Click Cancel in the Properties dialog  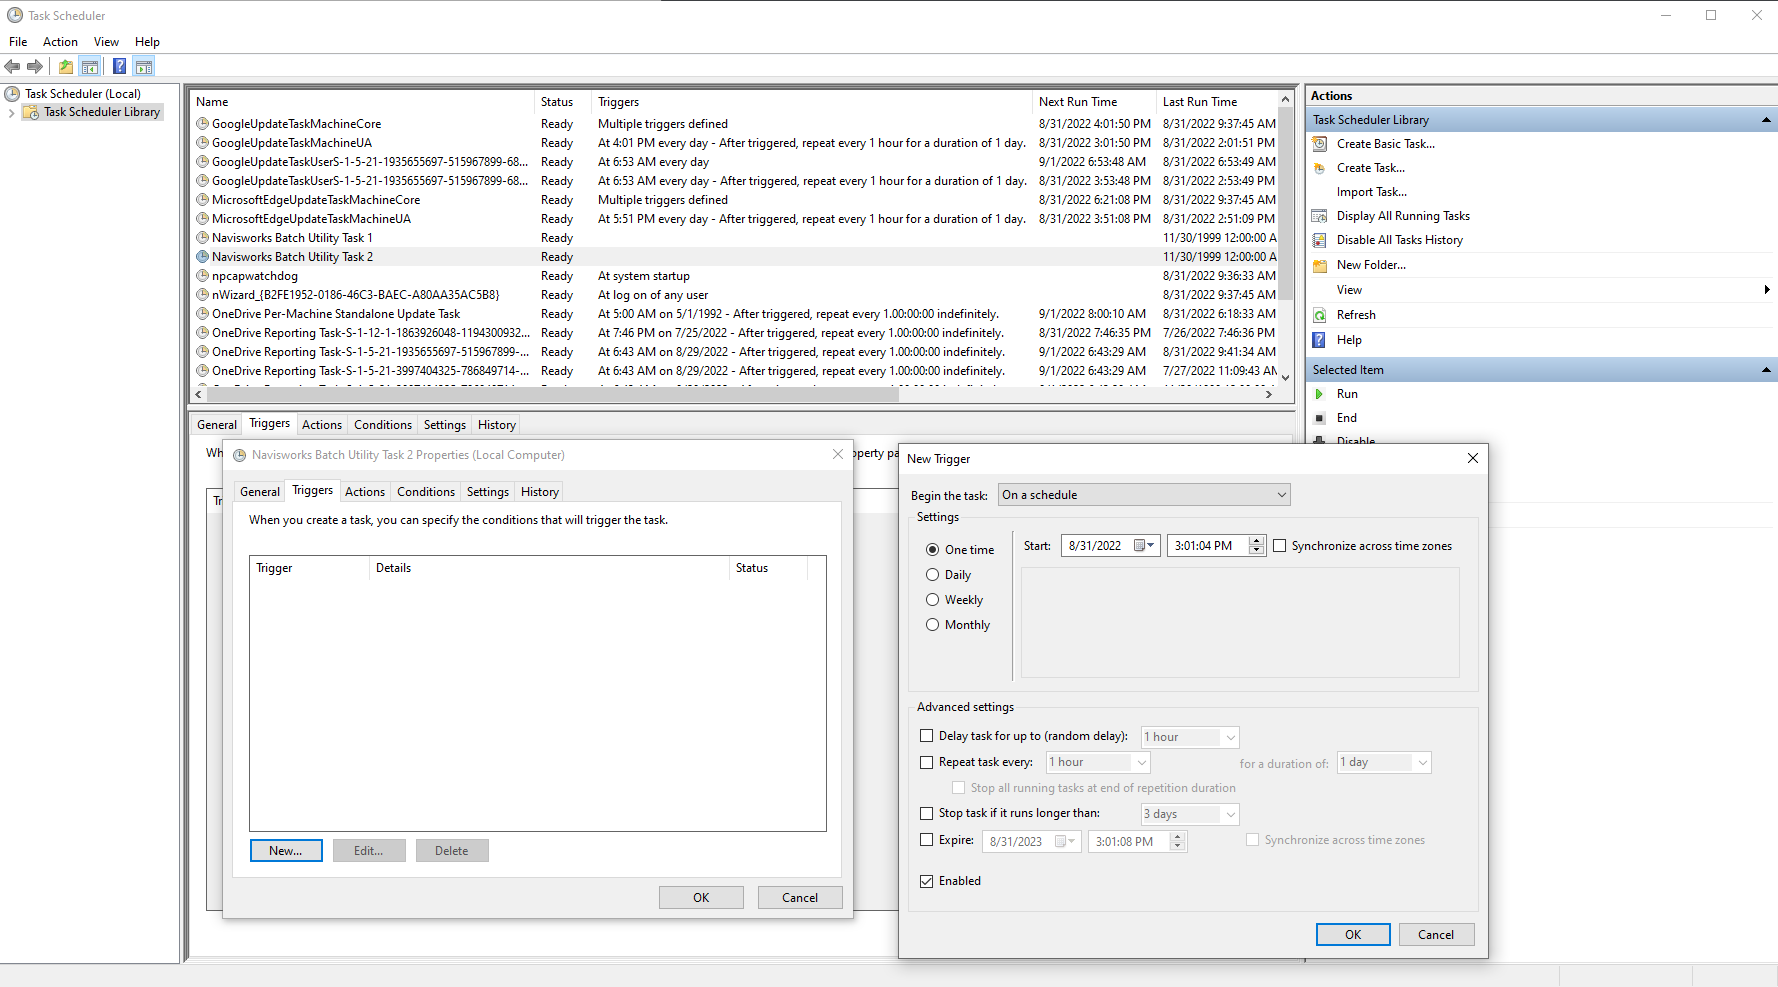pyautogui.click(x=800, y=898)
